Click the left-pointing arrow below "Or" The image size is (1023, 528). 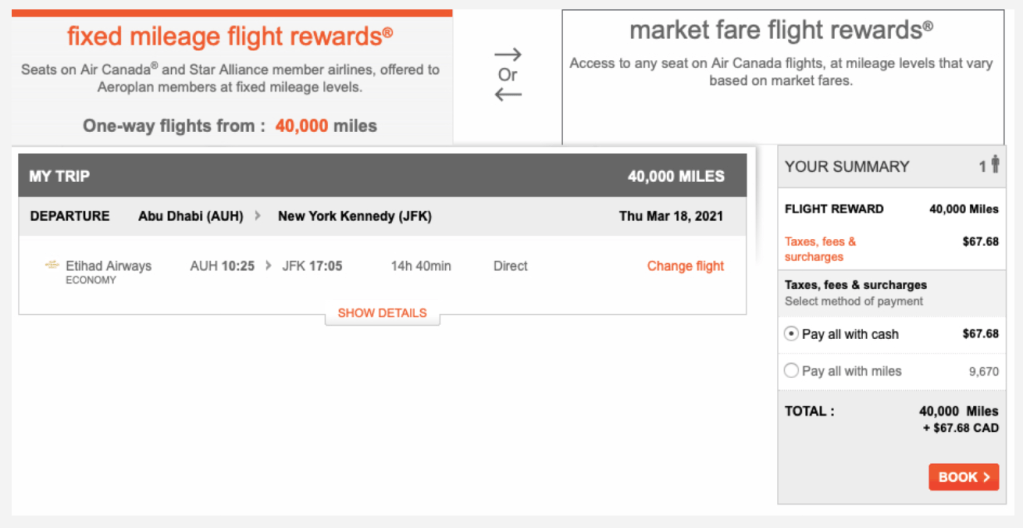tap(508, 95)
